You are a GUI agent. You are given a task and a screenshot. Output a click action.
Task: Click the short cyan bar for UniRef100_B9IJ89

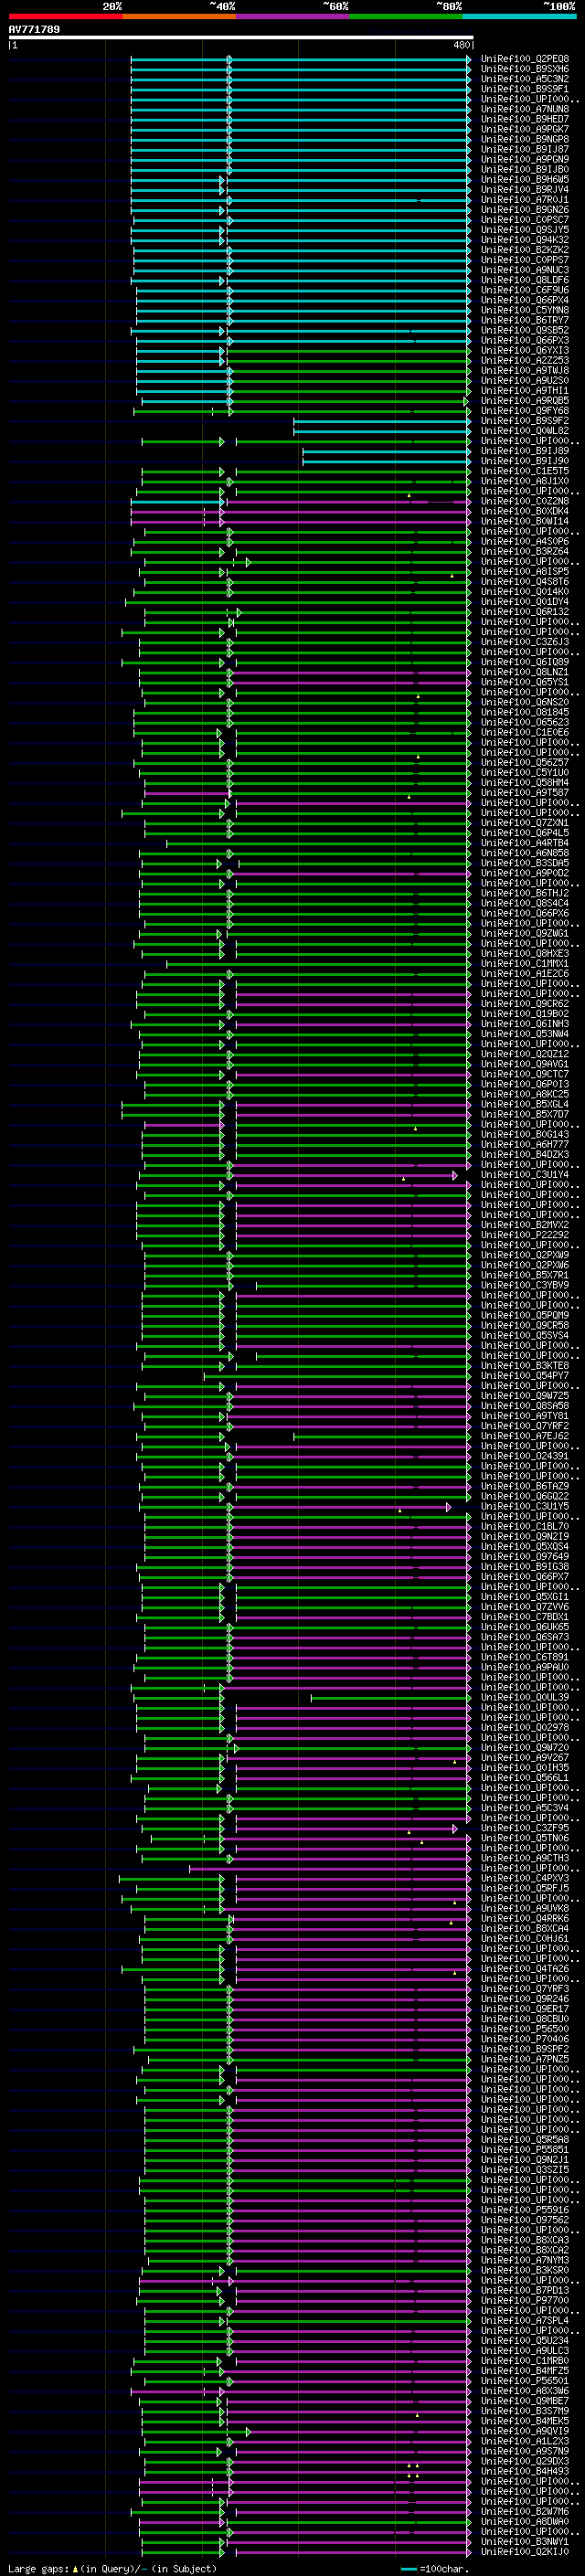(x=386, y=451)
